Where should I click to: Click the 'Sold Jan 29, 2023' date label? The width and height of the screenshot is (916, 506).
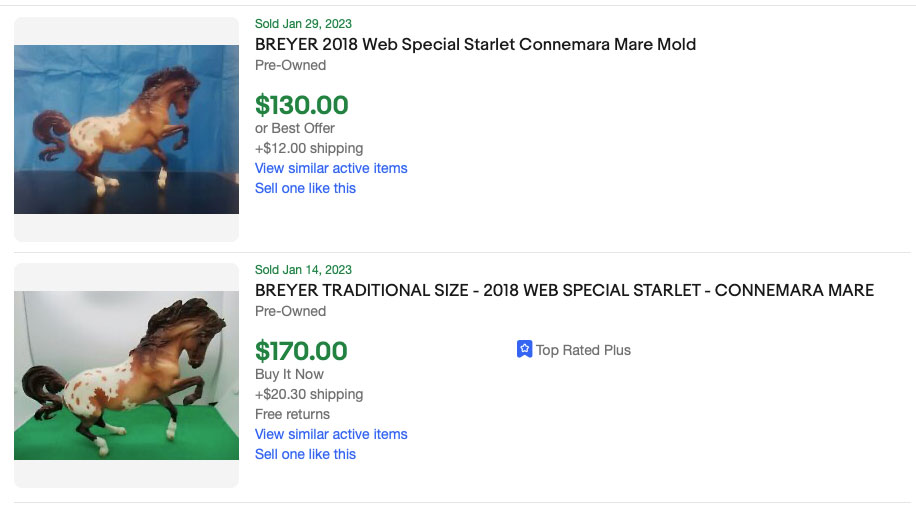click(x=303, y=24)
